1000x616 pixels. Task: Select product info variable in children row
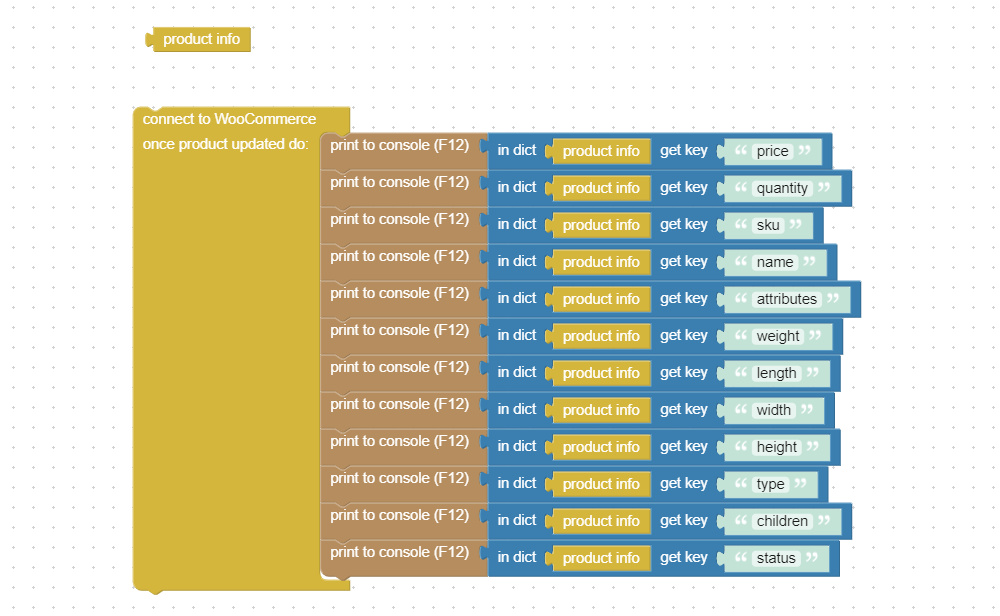coord(600,521)
